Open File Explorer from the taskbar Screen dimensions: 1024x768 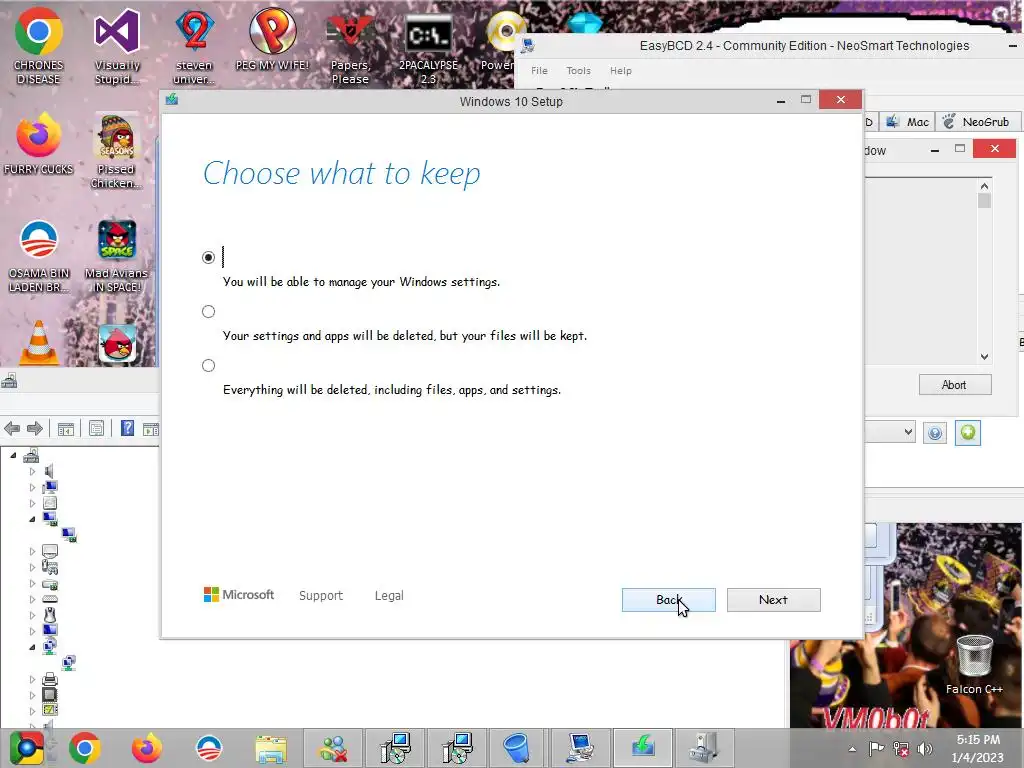pos(271,748)
